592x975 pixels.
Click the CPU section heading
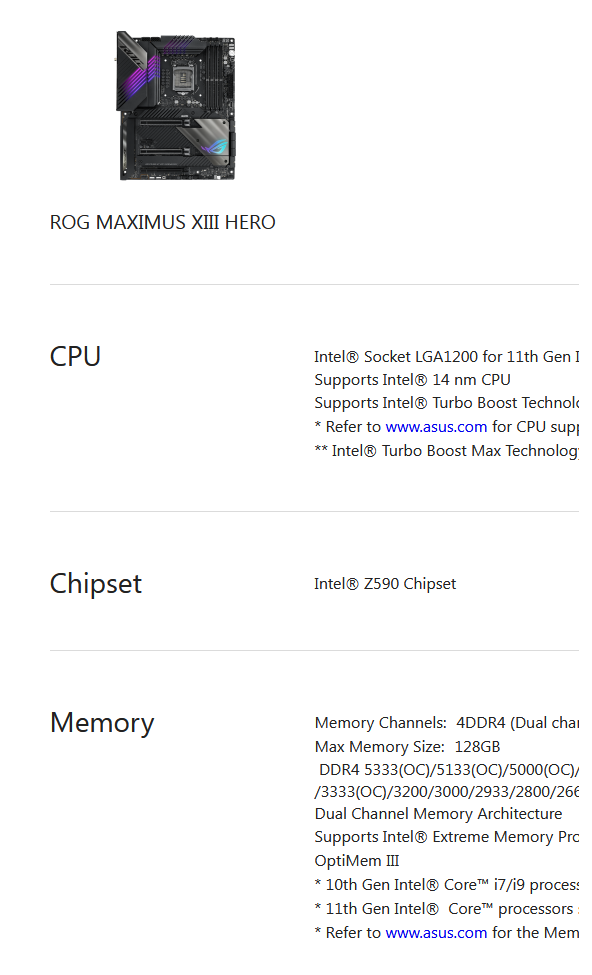click(75, 356)
